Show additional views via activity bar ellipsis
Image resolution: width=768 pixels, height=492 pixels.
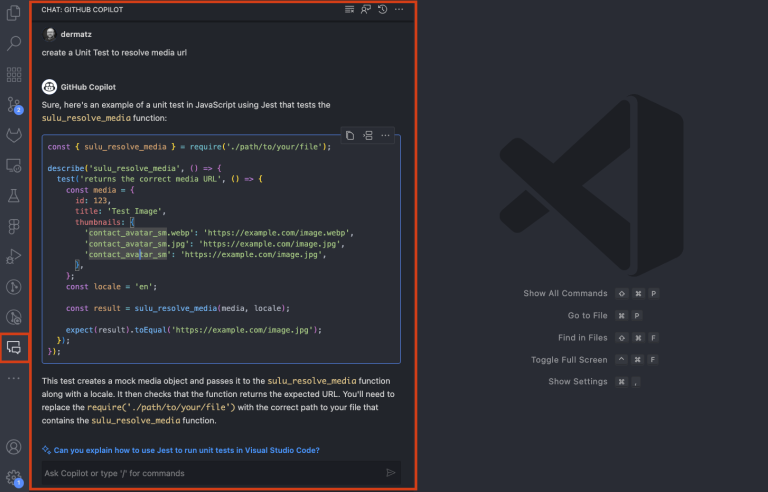click(14, 378)
